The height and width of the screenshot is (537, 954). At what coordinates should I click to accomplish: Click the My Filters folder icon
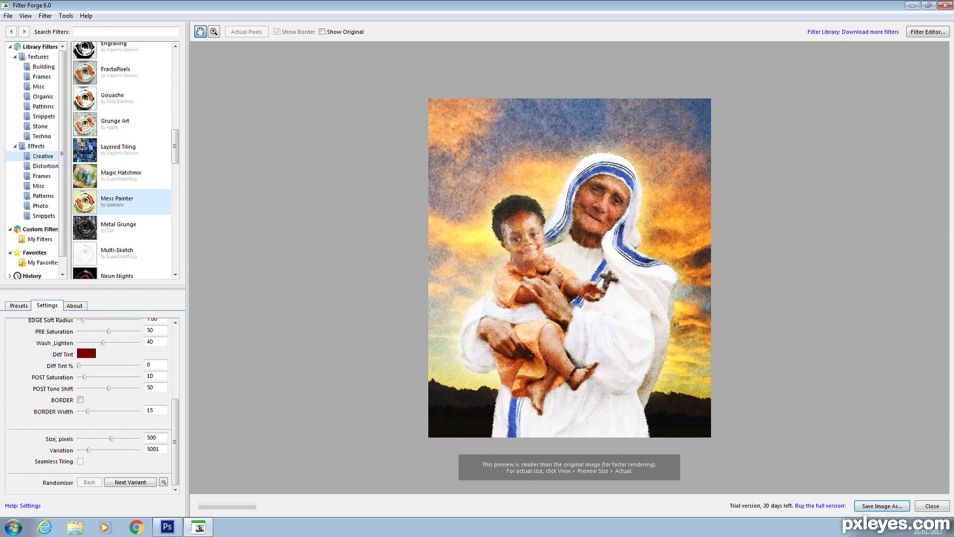tap(22, 239)
